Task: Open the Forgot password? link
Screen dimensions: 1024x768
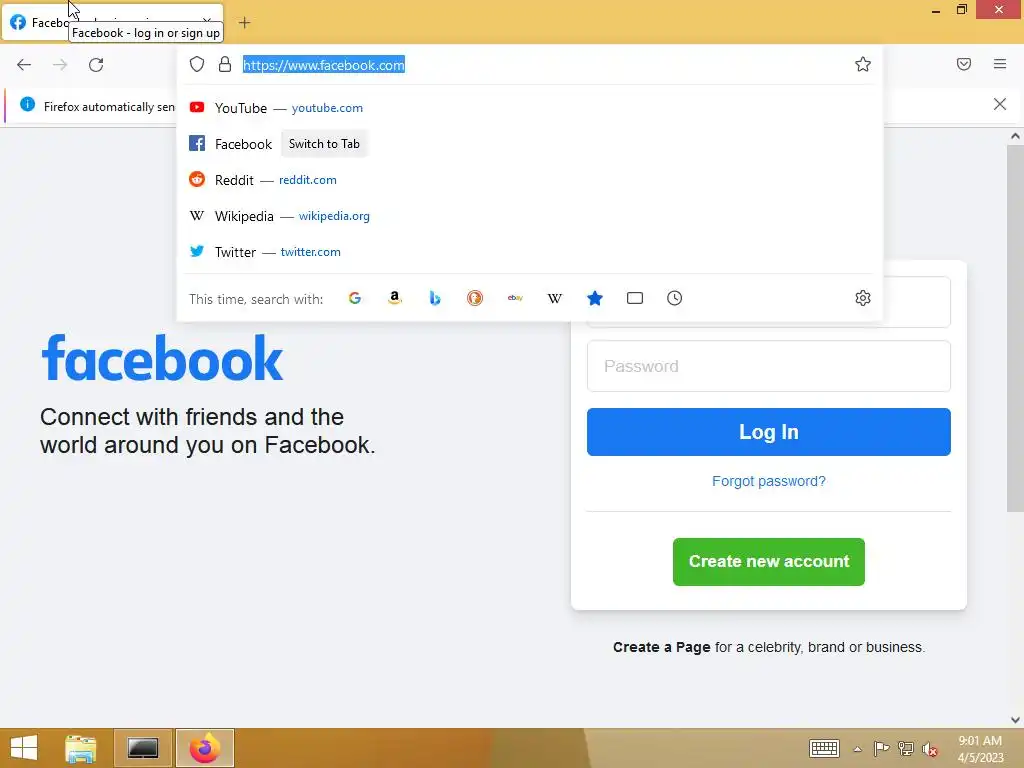Action: pyautogui.click(x=769, y=481)
